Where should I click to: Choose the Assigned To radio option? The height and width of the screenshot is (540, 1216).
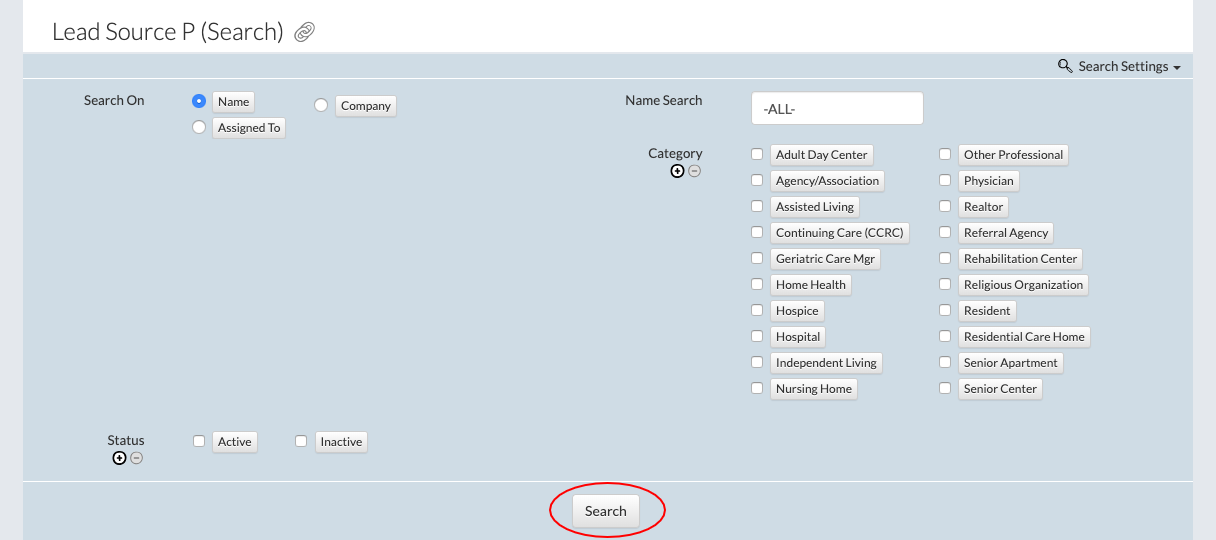[x=199, y=127]
